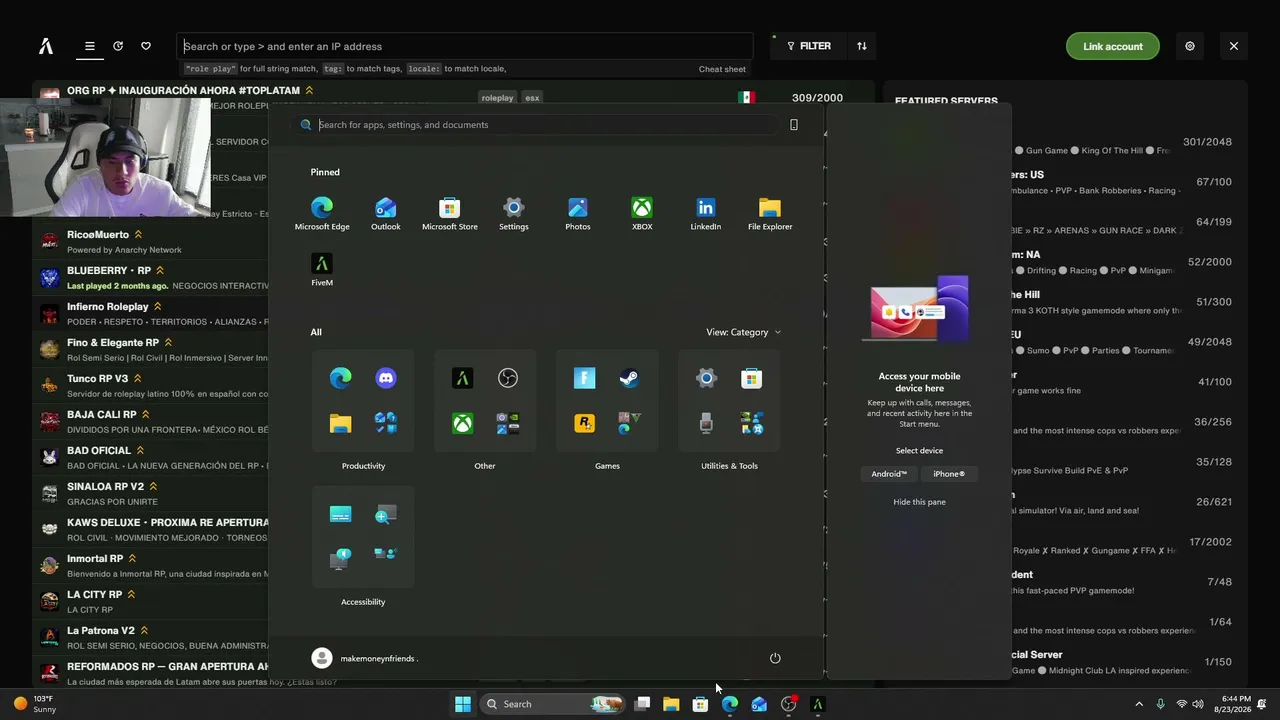This screenshot has height=720, width=1280.
Task: Click Hide this pane link
Action: 919,502
